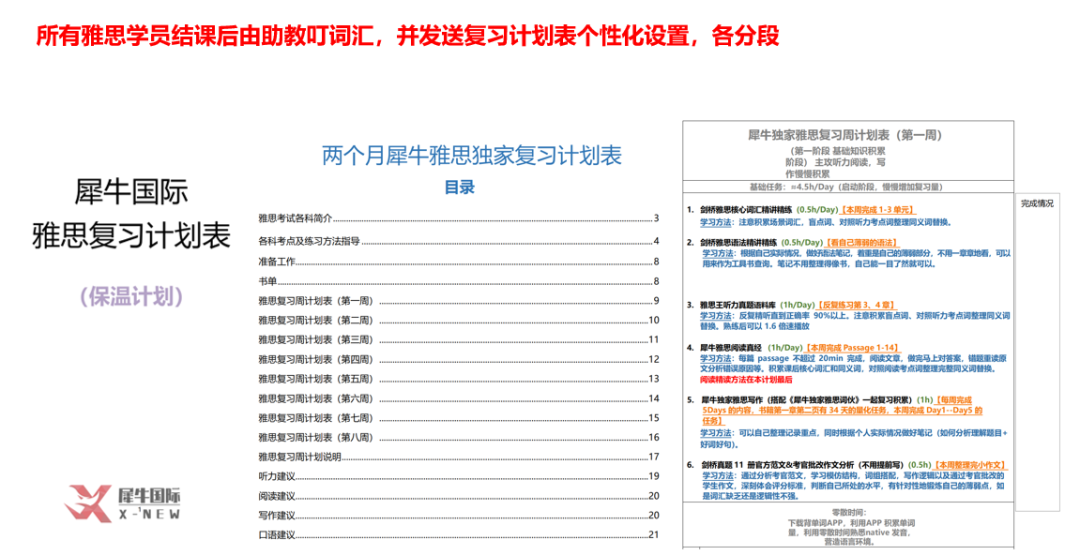Click the 犀牛国际 X-NEW logo
Viewport: 1080px width, 555px height.
(125, 502)
